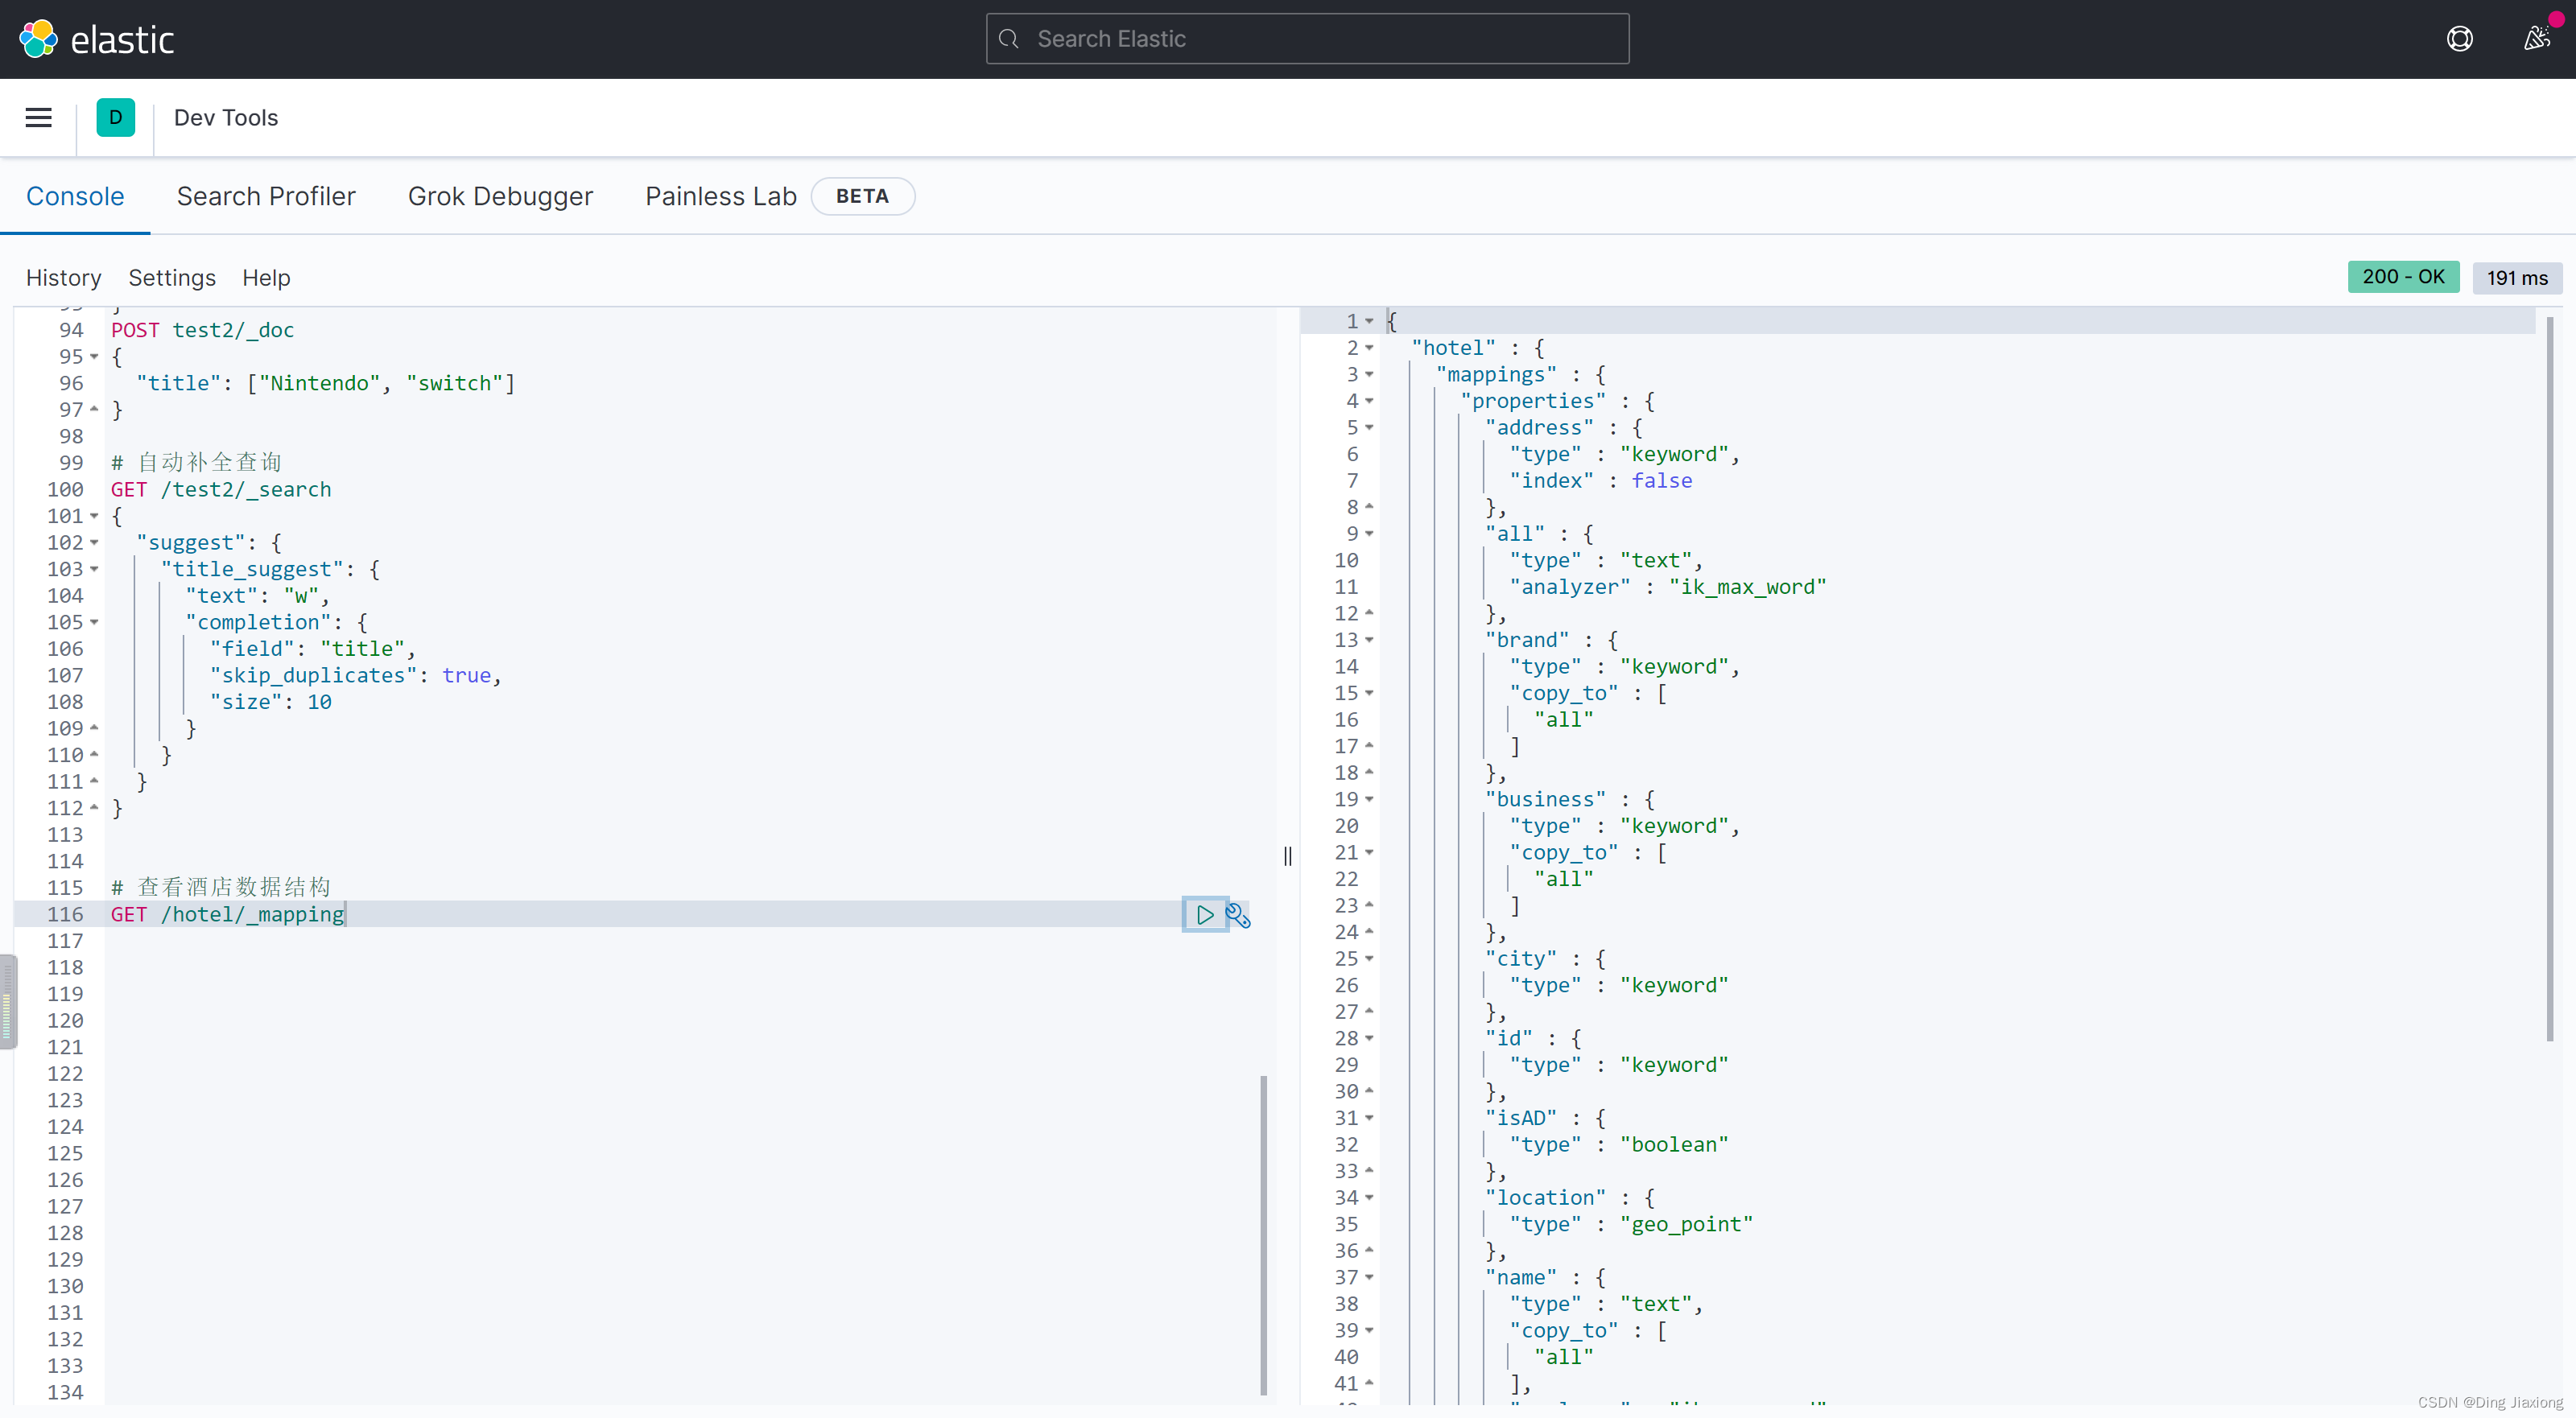The height and width of the screenshot is (1418, 2576).
Task: Click "type" : "geo_point" in response
Action: (x=1630, y=1224)
